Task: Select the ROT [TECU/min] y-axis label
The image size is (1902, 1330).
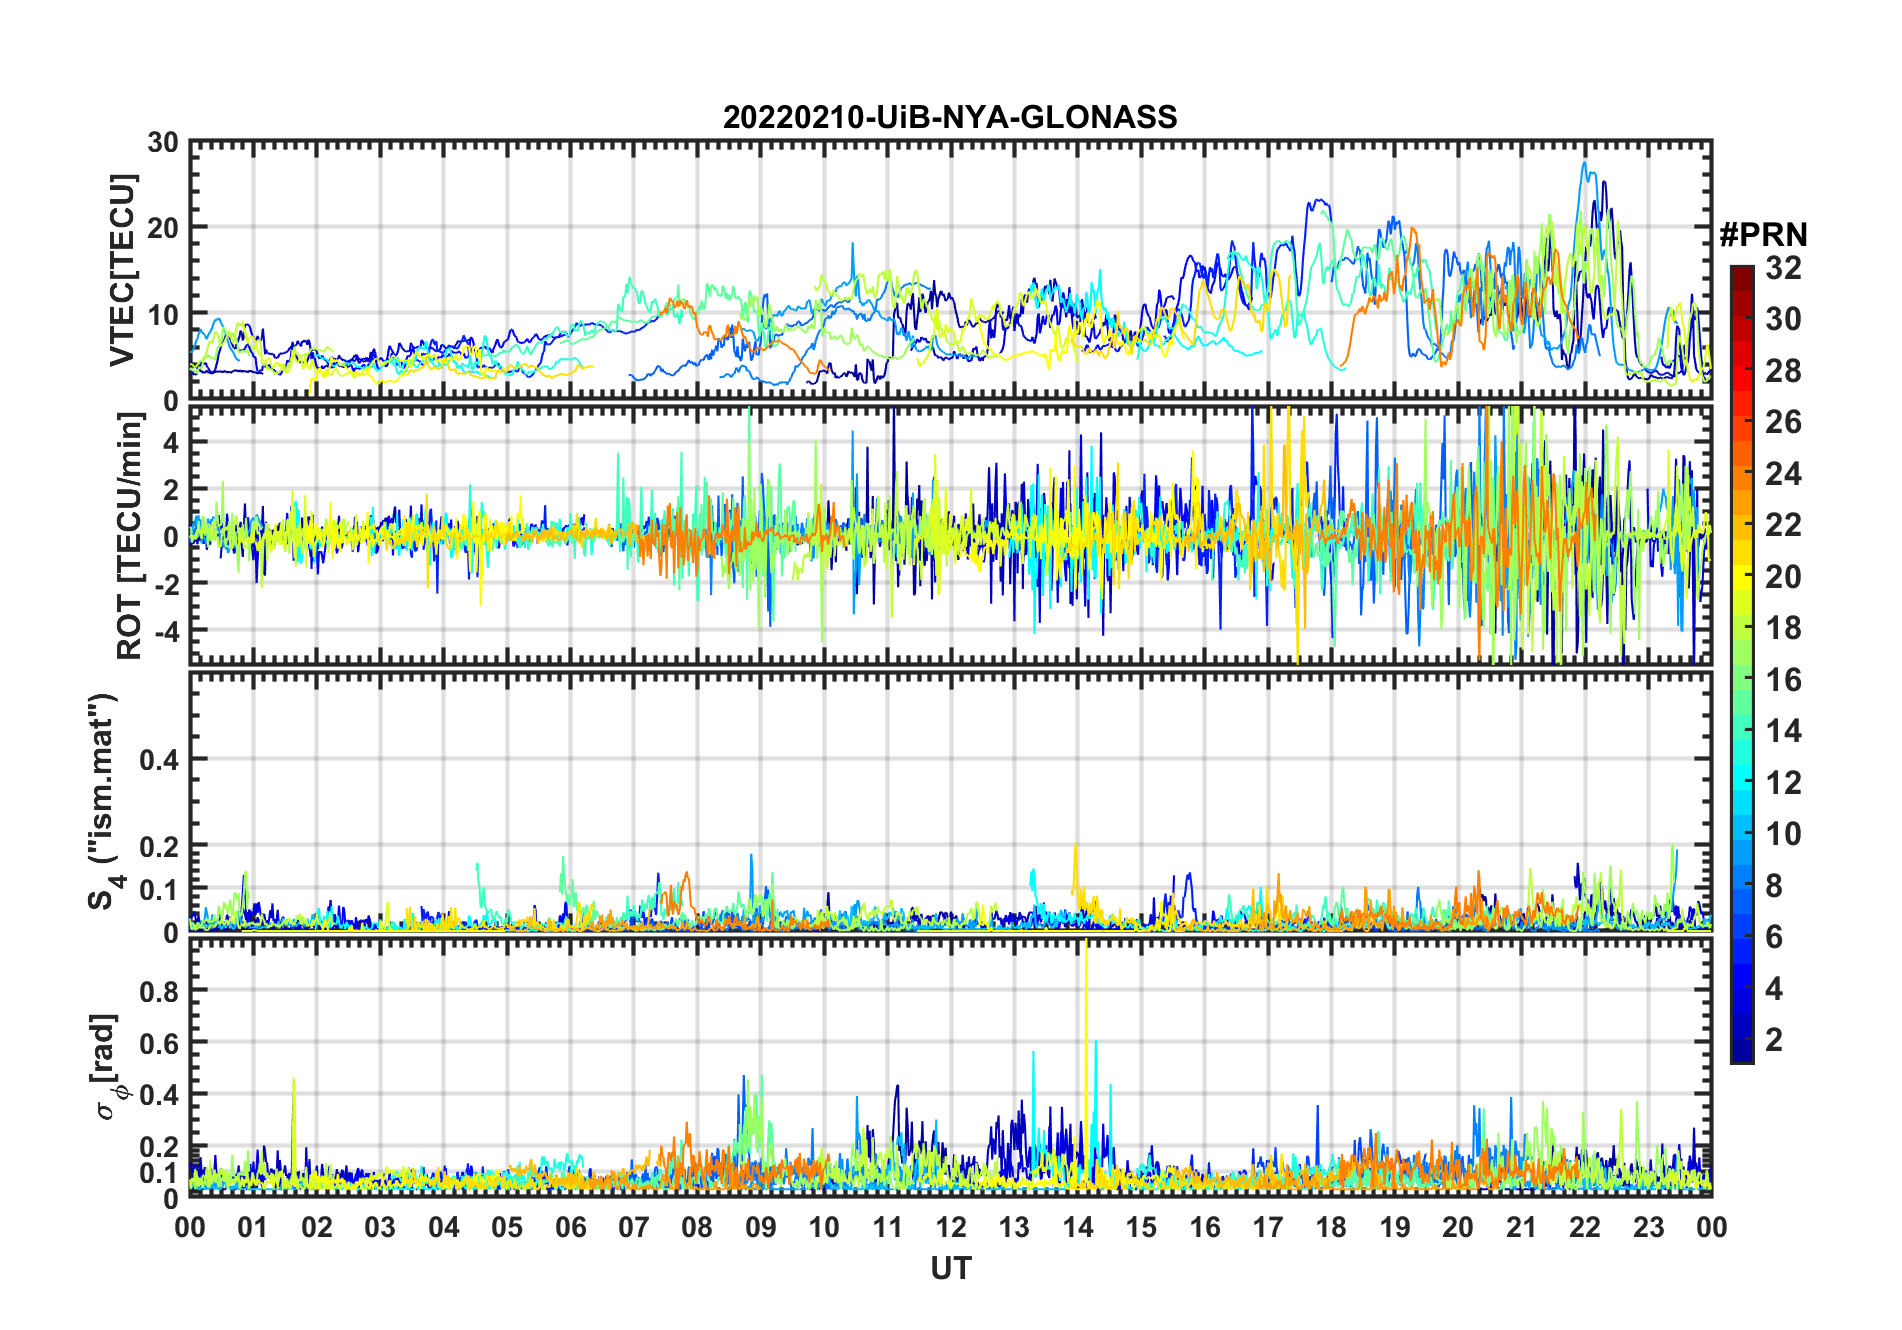Action: [x=131, y=536]
